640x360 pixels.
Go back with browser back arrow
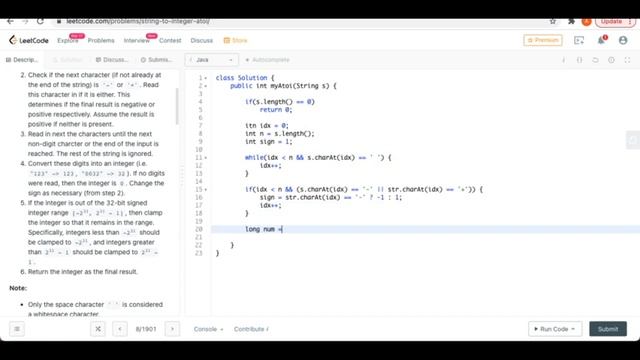10,21
